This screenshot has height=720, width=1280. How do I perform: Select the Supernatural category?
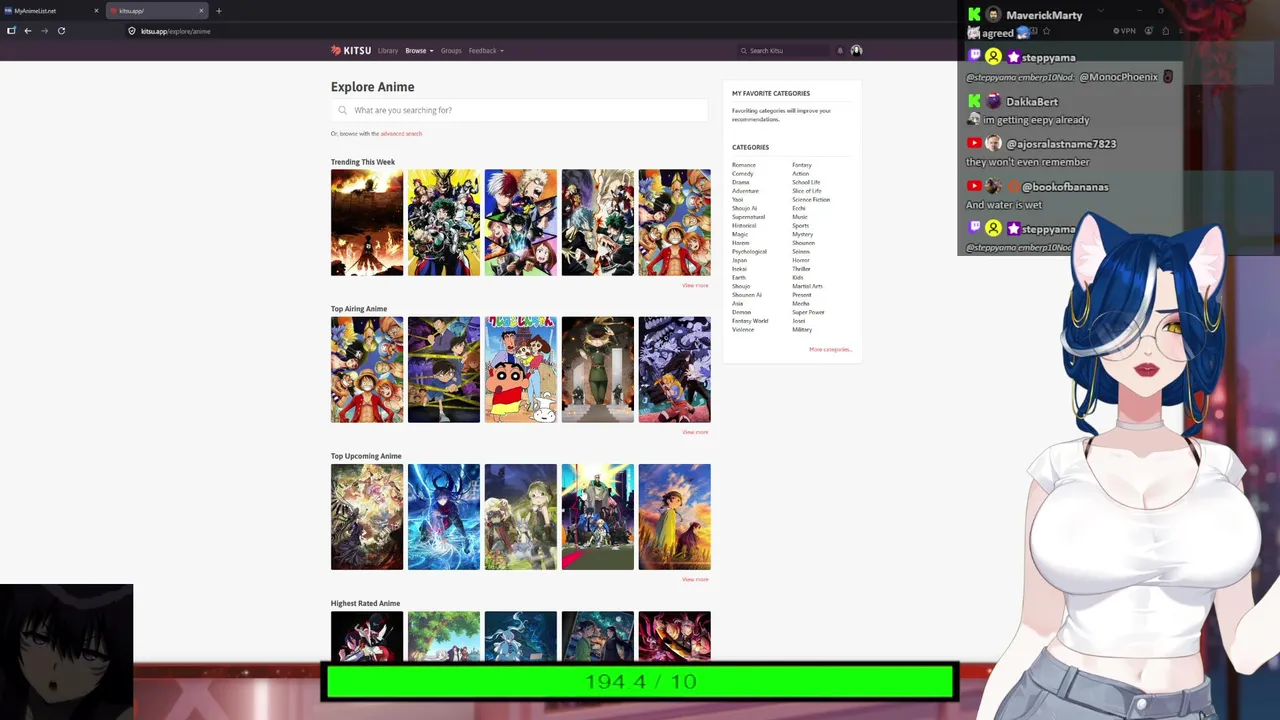coord(748,217)
